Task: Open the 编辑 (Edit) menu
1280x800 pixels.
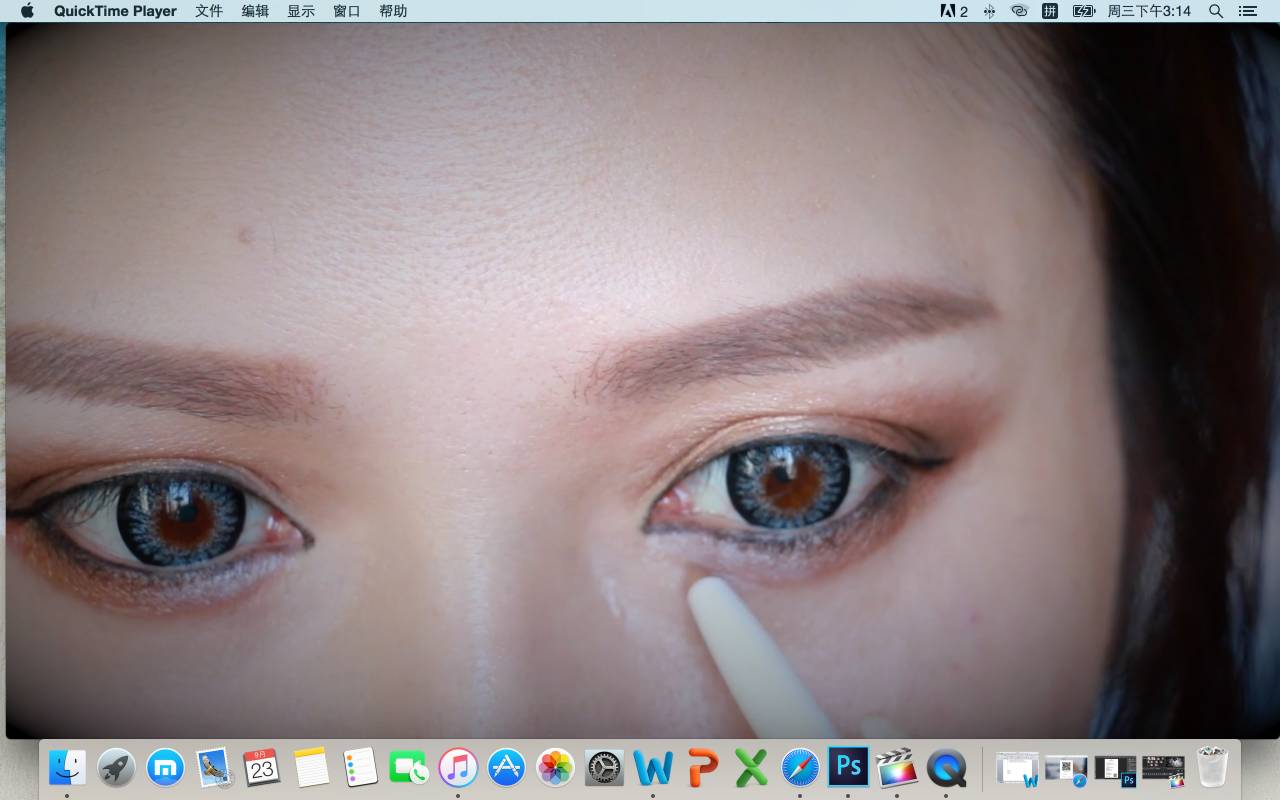Action: pos(255,11)
